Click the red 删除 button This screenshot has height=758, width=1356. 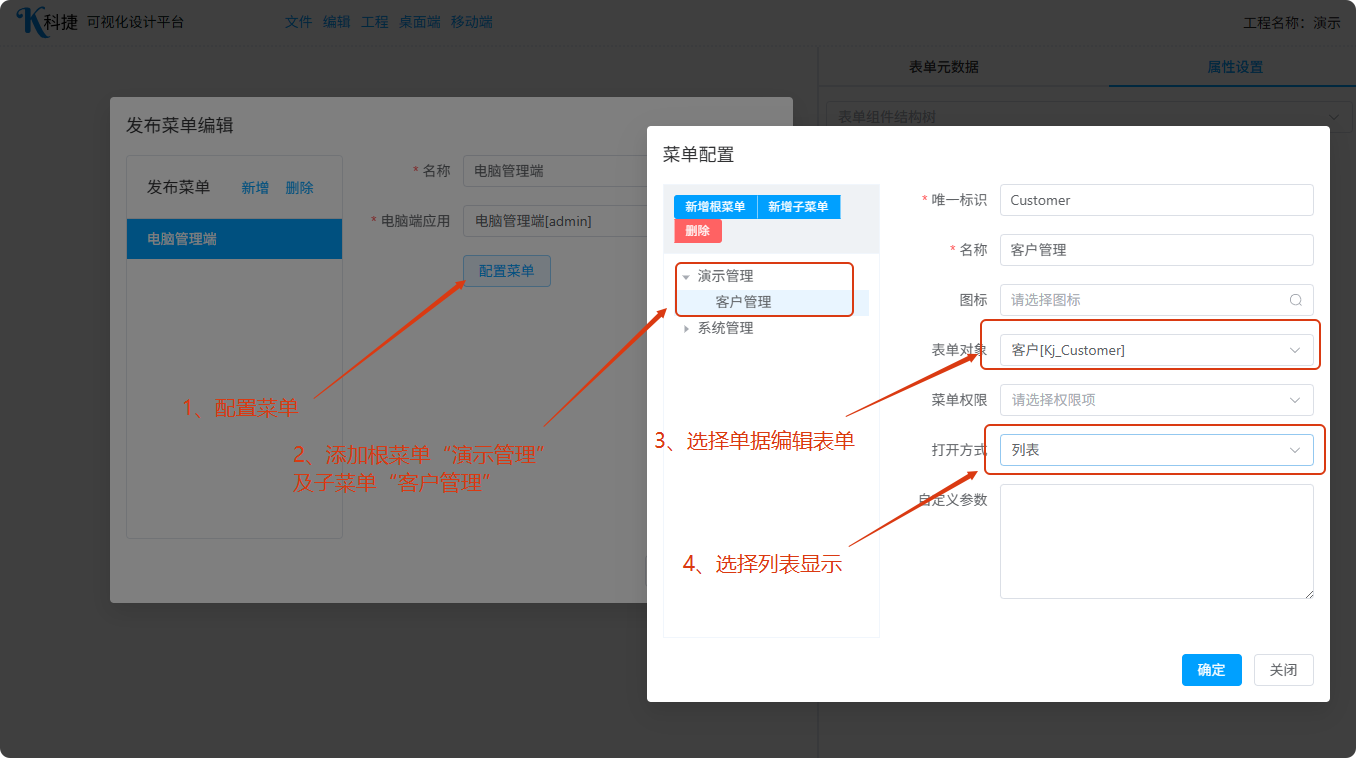click(x=697, y=231)
